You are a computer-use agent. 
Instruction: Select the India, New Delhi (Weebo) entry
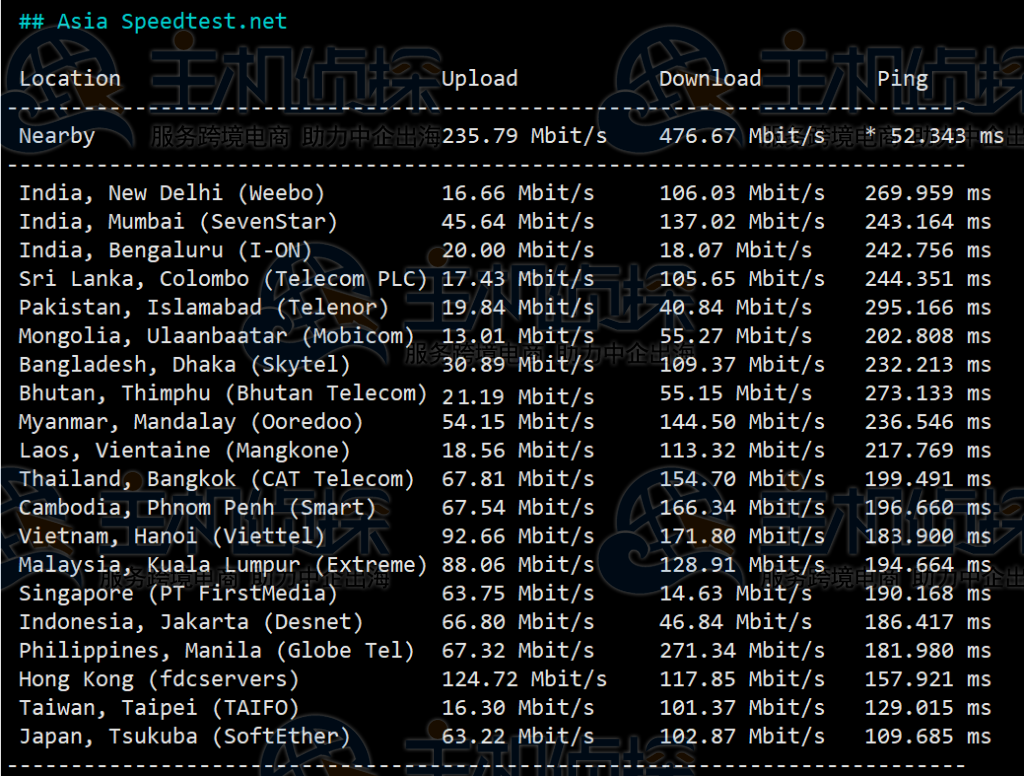pyautogui.click(x=172, y=193)
